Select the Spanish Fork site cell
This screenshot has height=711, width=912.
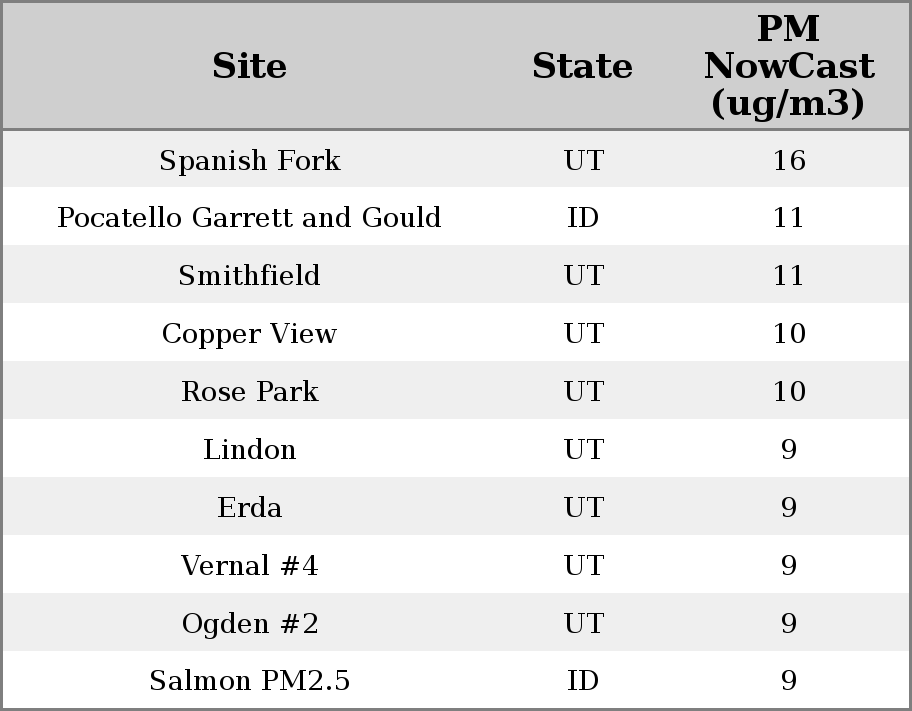(249, 160)
